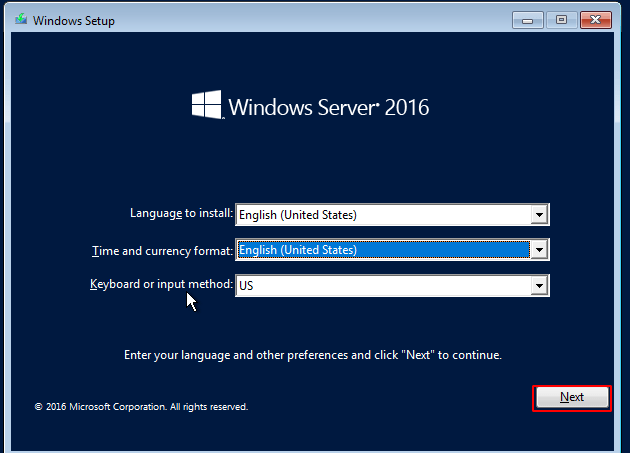This screenshot has width=630, height=453.
Task: Open the Keyboard or input method box
Action: 392,286
